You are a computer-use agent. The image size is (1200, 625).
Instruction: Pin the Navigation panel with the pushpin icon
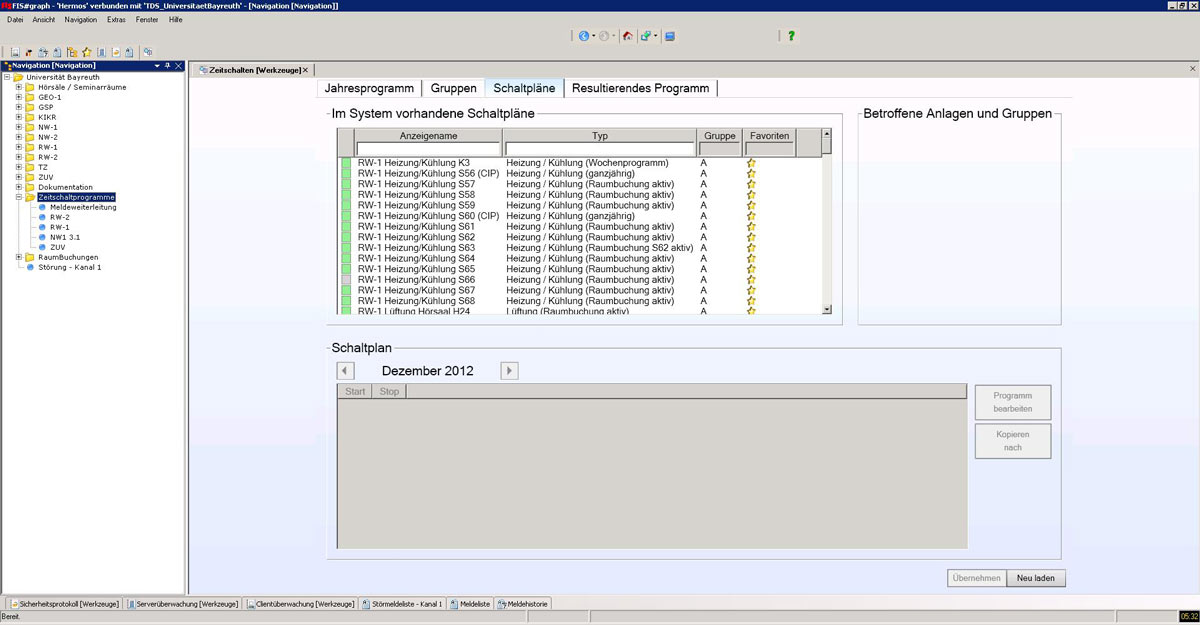pos(168,66)
